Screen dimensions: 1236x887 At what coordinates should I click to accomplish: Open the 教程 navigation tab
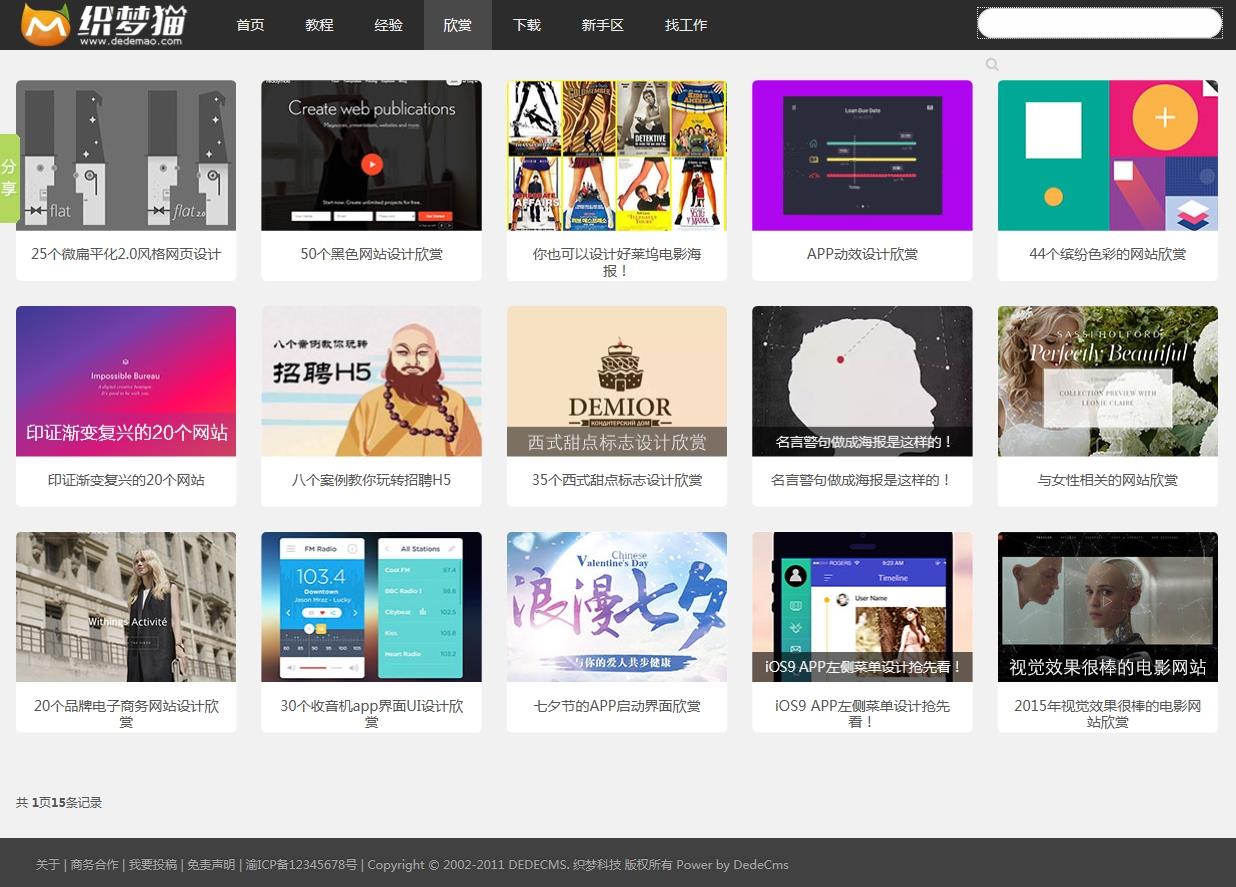click(x=319, y=25)
